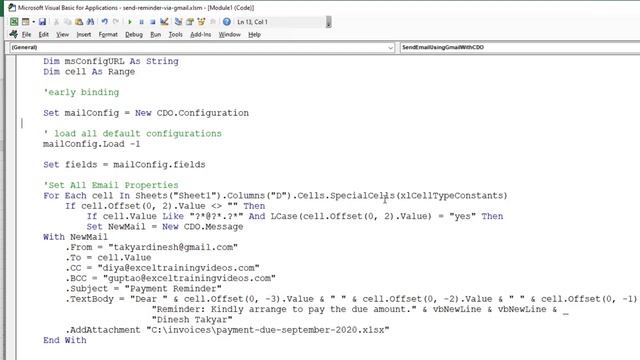Expand the (General) object dropdown
The image size is (640, 360).
(390, 47)
